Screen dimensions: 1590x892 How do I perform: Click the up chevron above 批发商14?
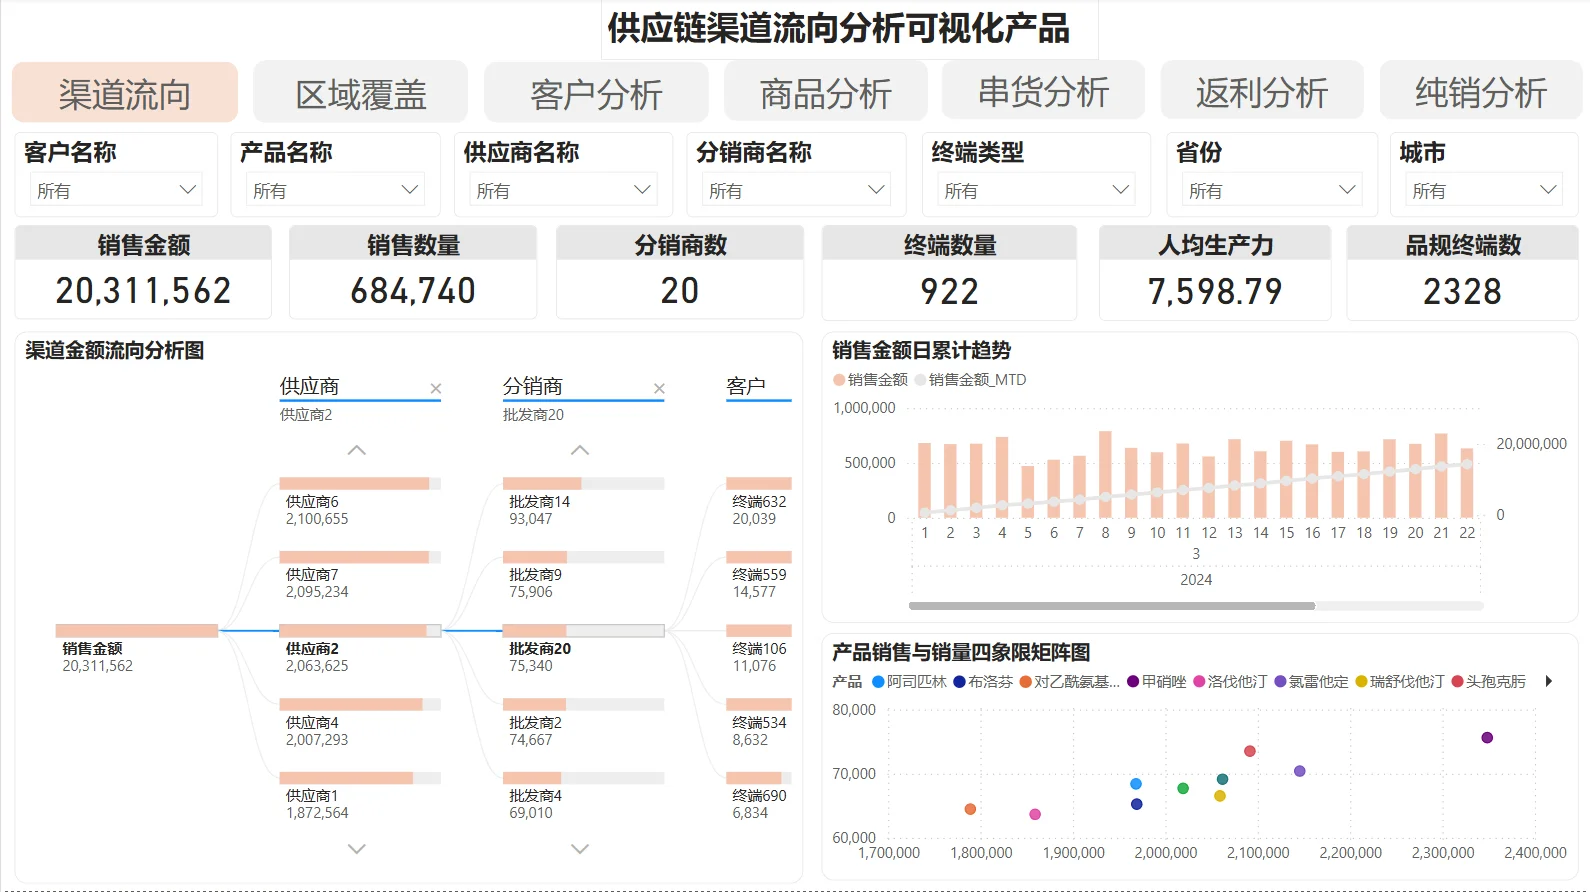580,450
